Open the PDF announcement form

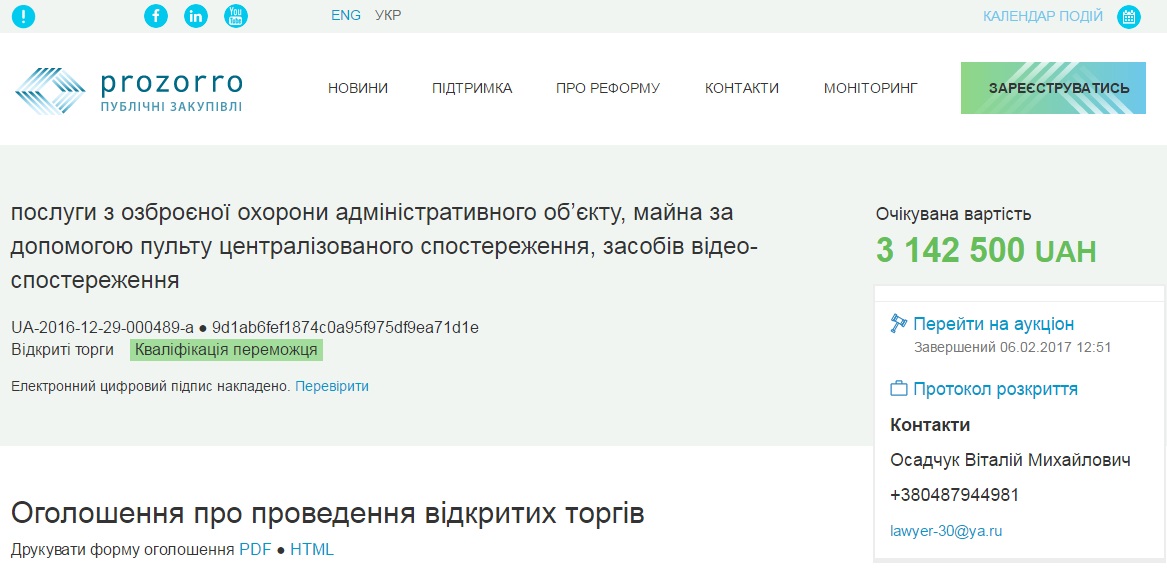click(254, 550)
